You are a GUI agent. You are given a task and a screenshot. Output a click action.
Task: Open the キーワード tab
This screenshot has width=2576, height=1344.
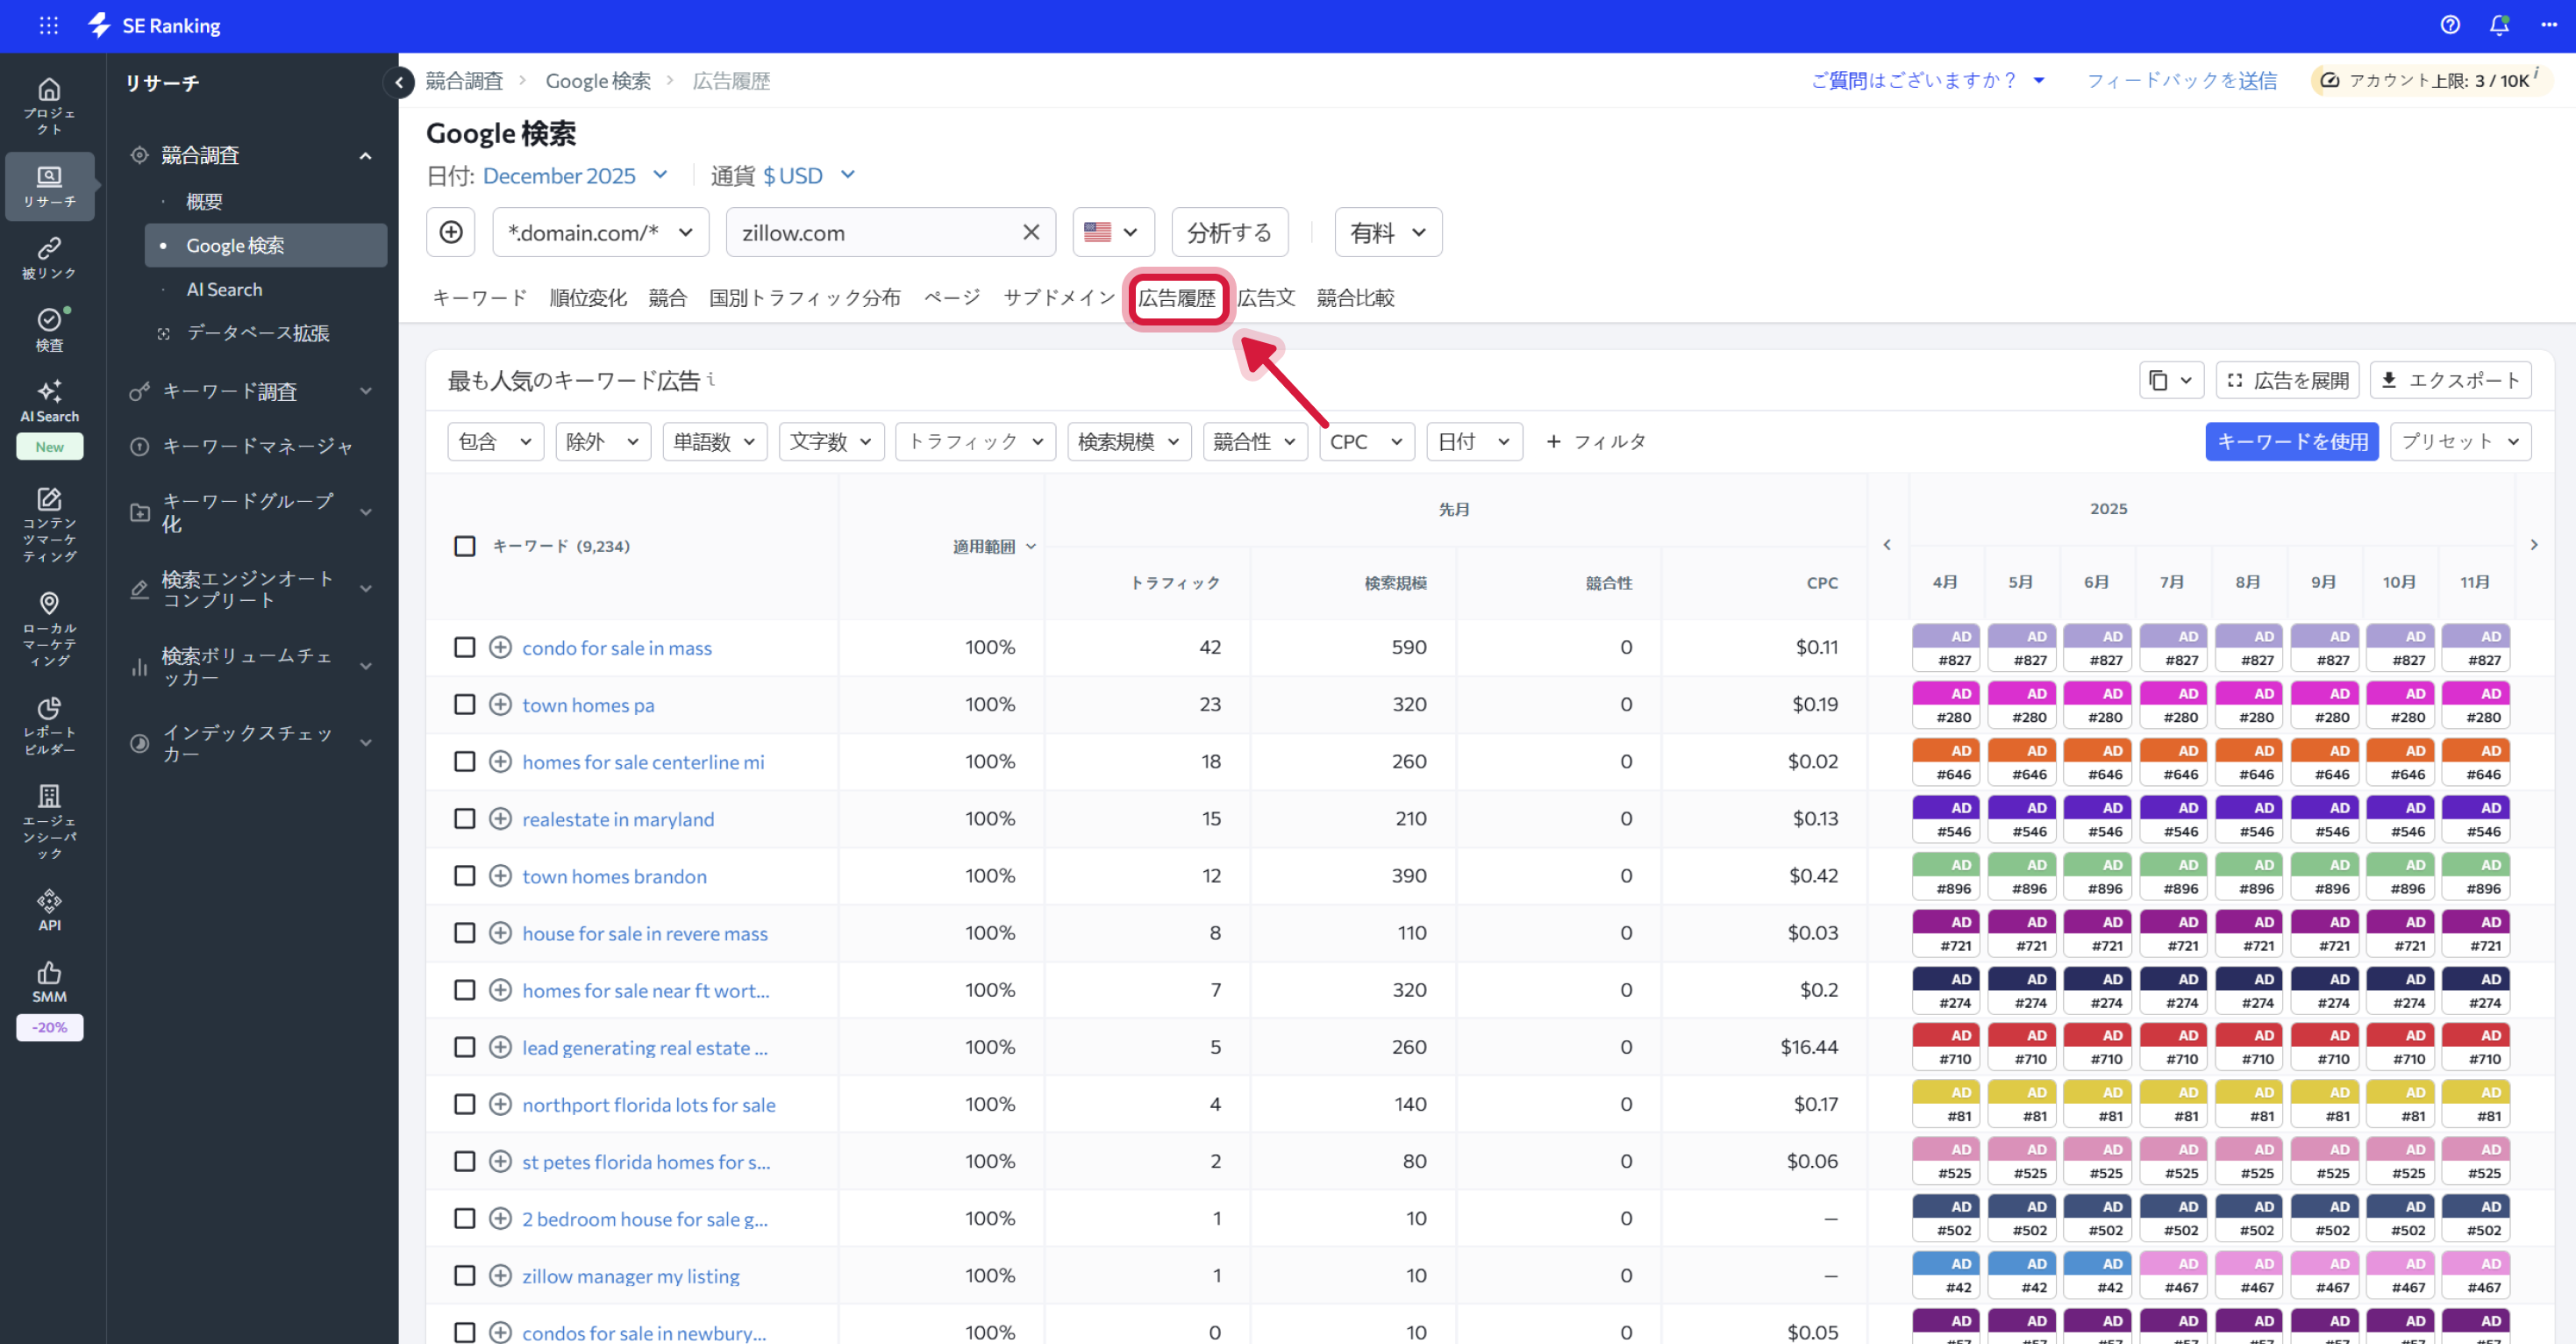coord(478,297)
